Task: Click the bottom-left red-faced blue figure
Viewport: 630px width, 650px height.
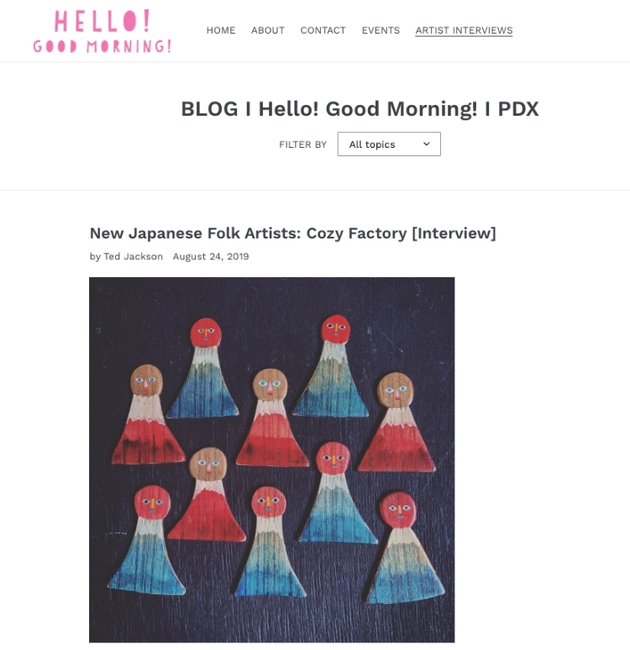Action: [147, 540]
